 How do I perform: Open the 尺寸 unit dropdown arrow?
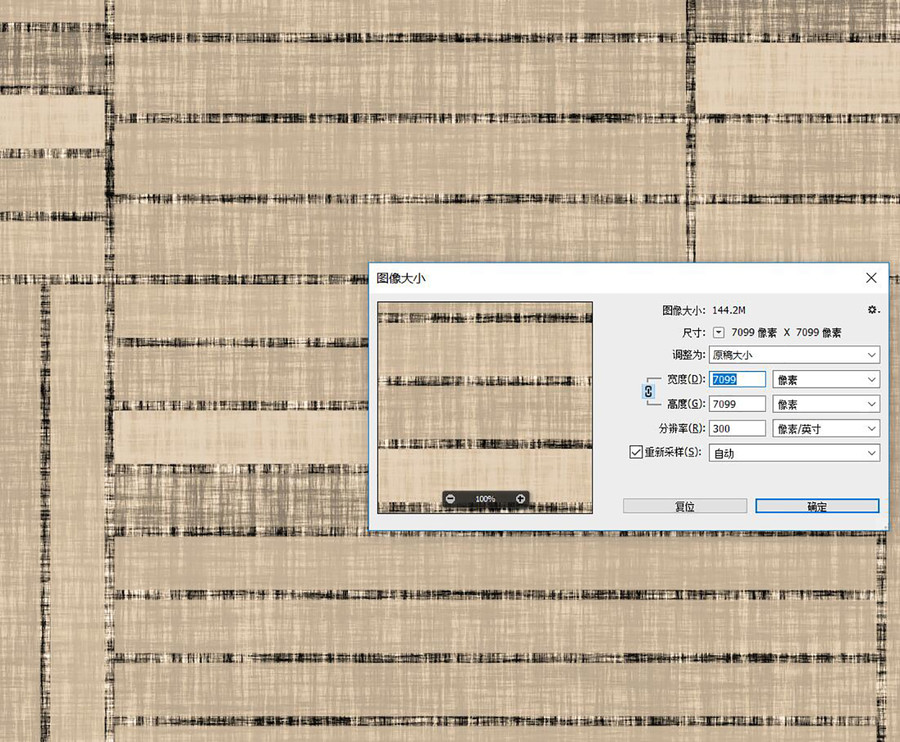(x=719, y=332)
